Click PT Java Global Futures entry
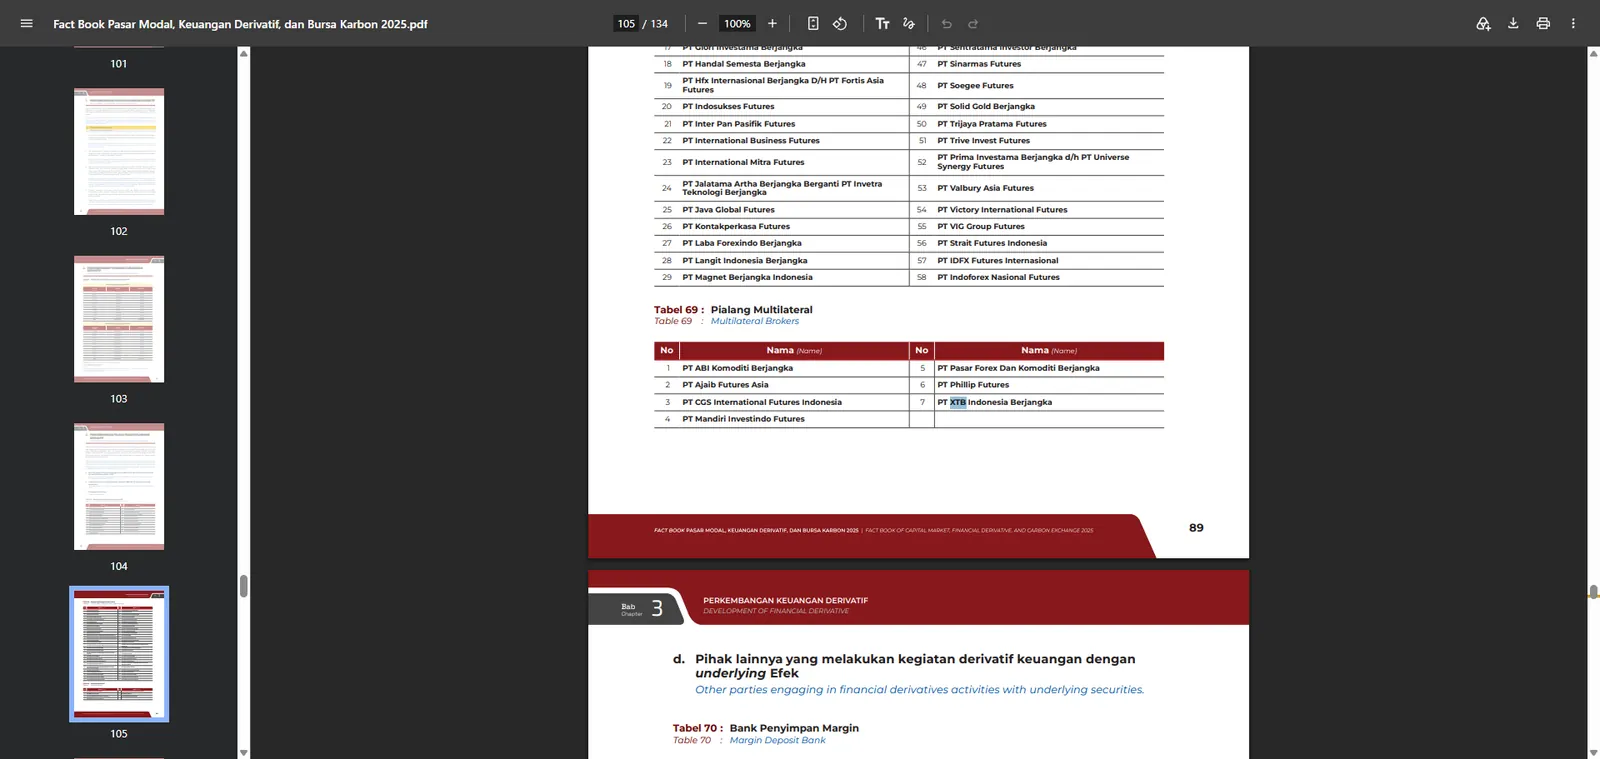The height and width of the screenshot is (759, 1600). coord(728,210)
